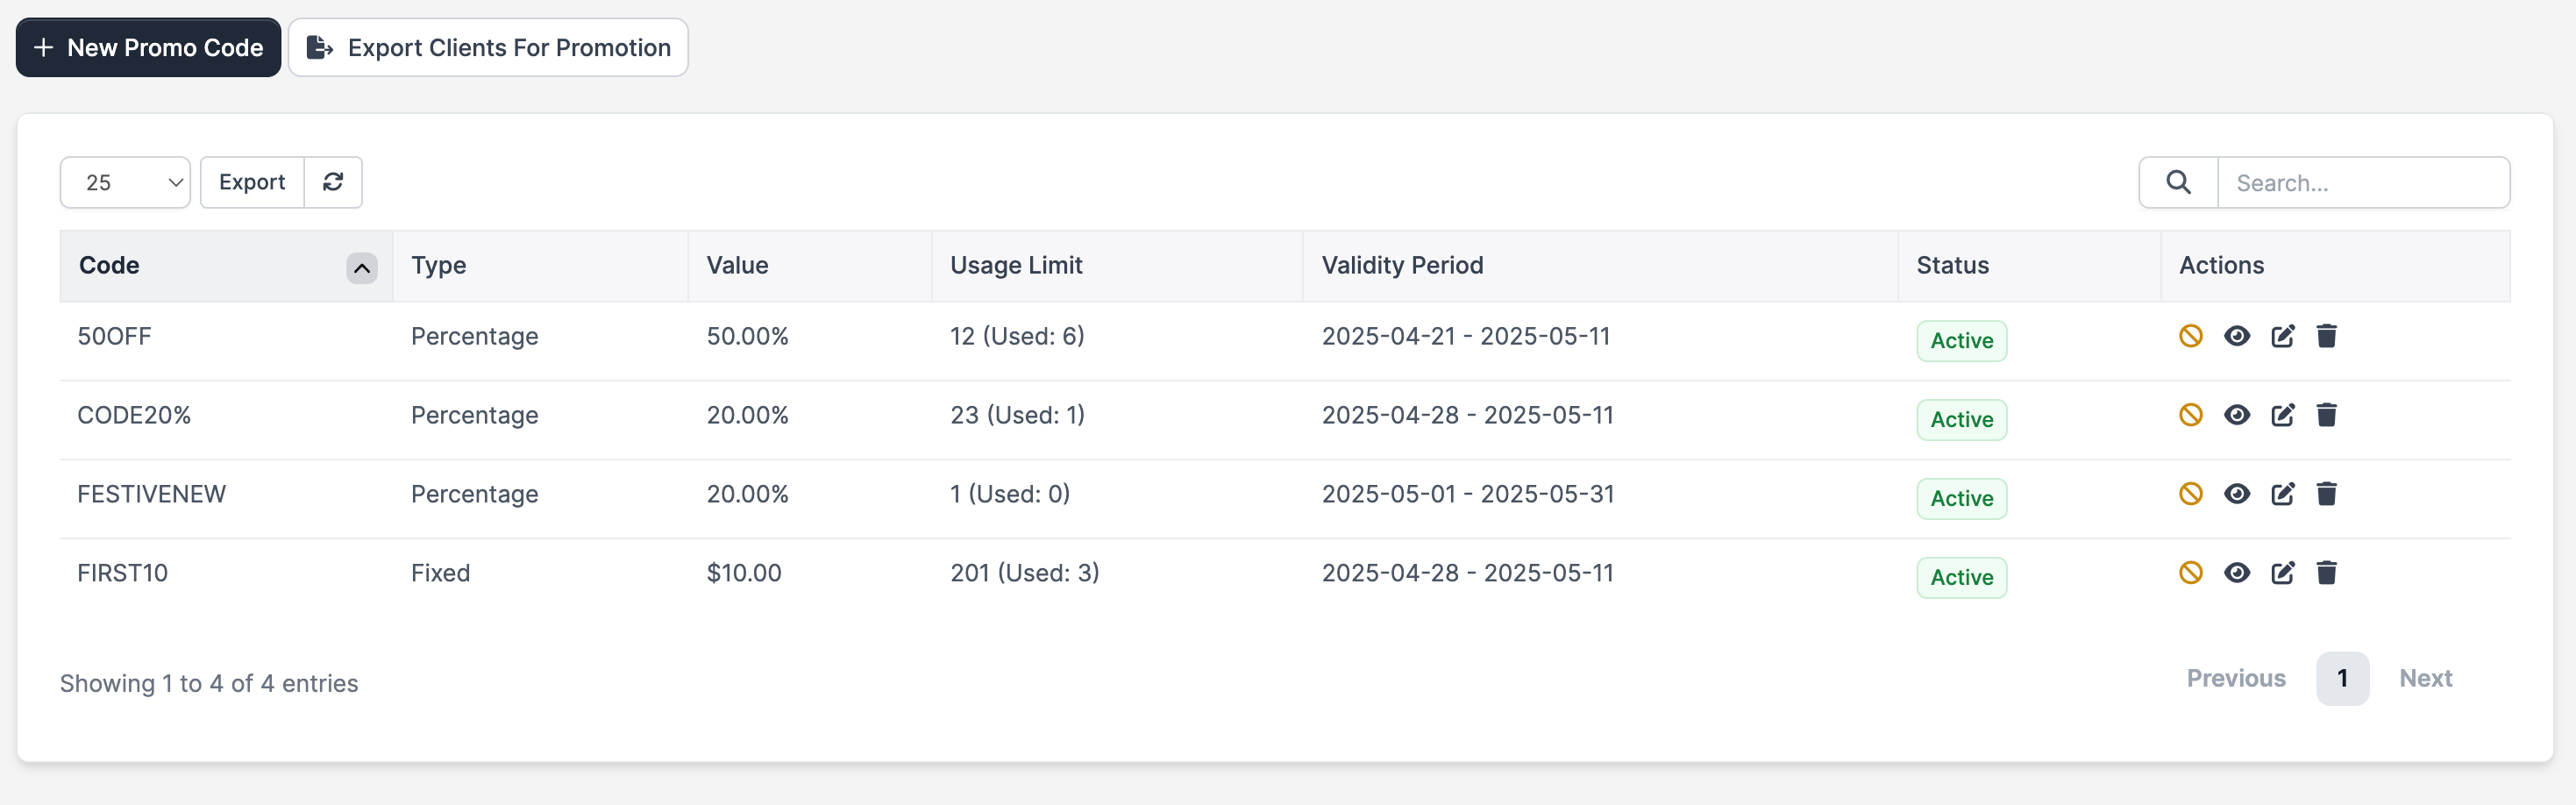Viewport: 2576px width, 805px height.
Task: Click Export Clients For Promotion
Action: coord(488,47)
